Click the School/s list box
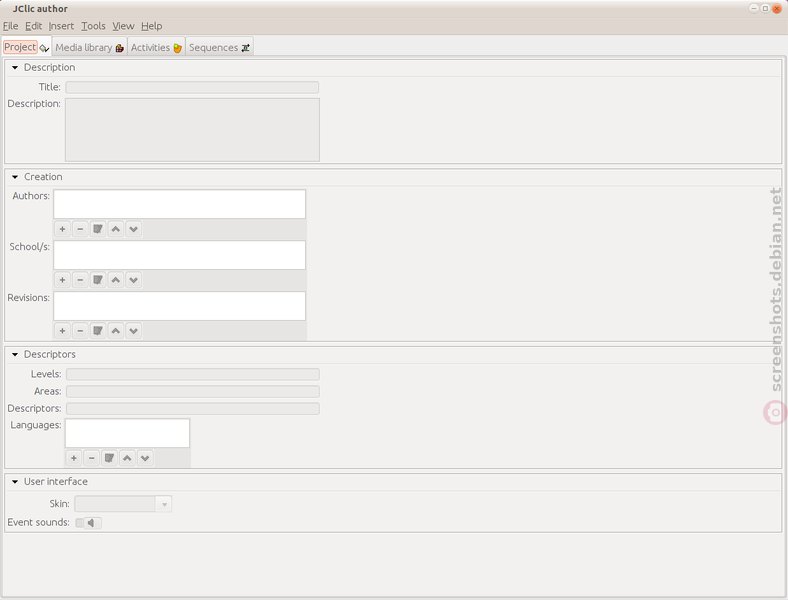The image size is (788, 600). click(x=179, y=255)
